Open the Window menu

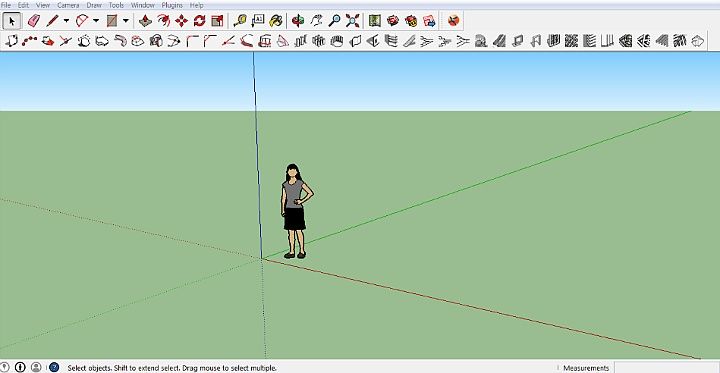pos(143,6)
